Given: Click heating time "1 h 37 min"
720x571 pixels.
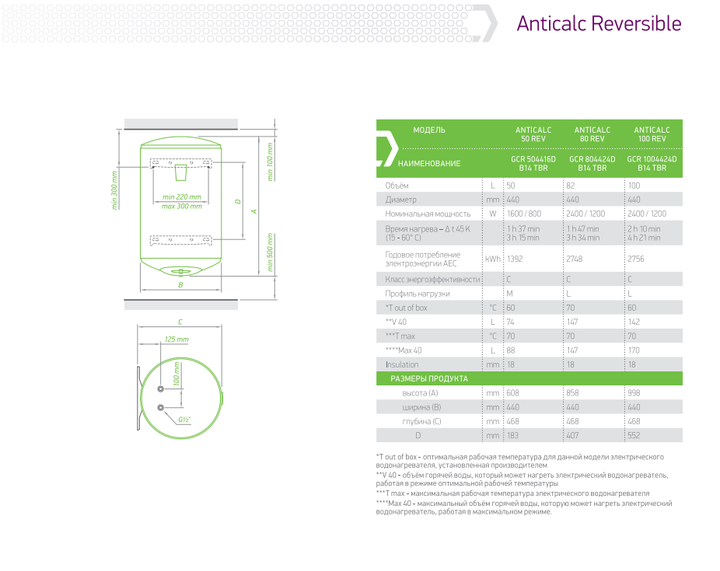Looking at the screenshot, I should pyautogui.click(x=523, y=229).
